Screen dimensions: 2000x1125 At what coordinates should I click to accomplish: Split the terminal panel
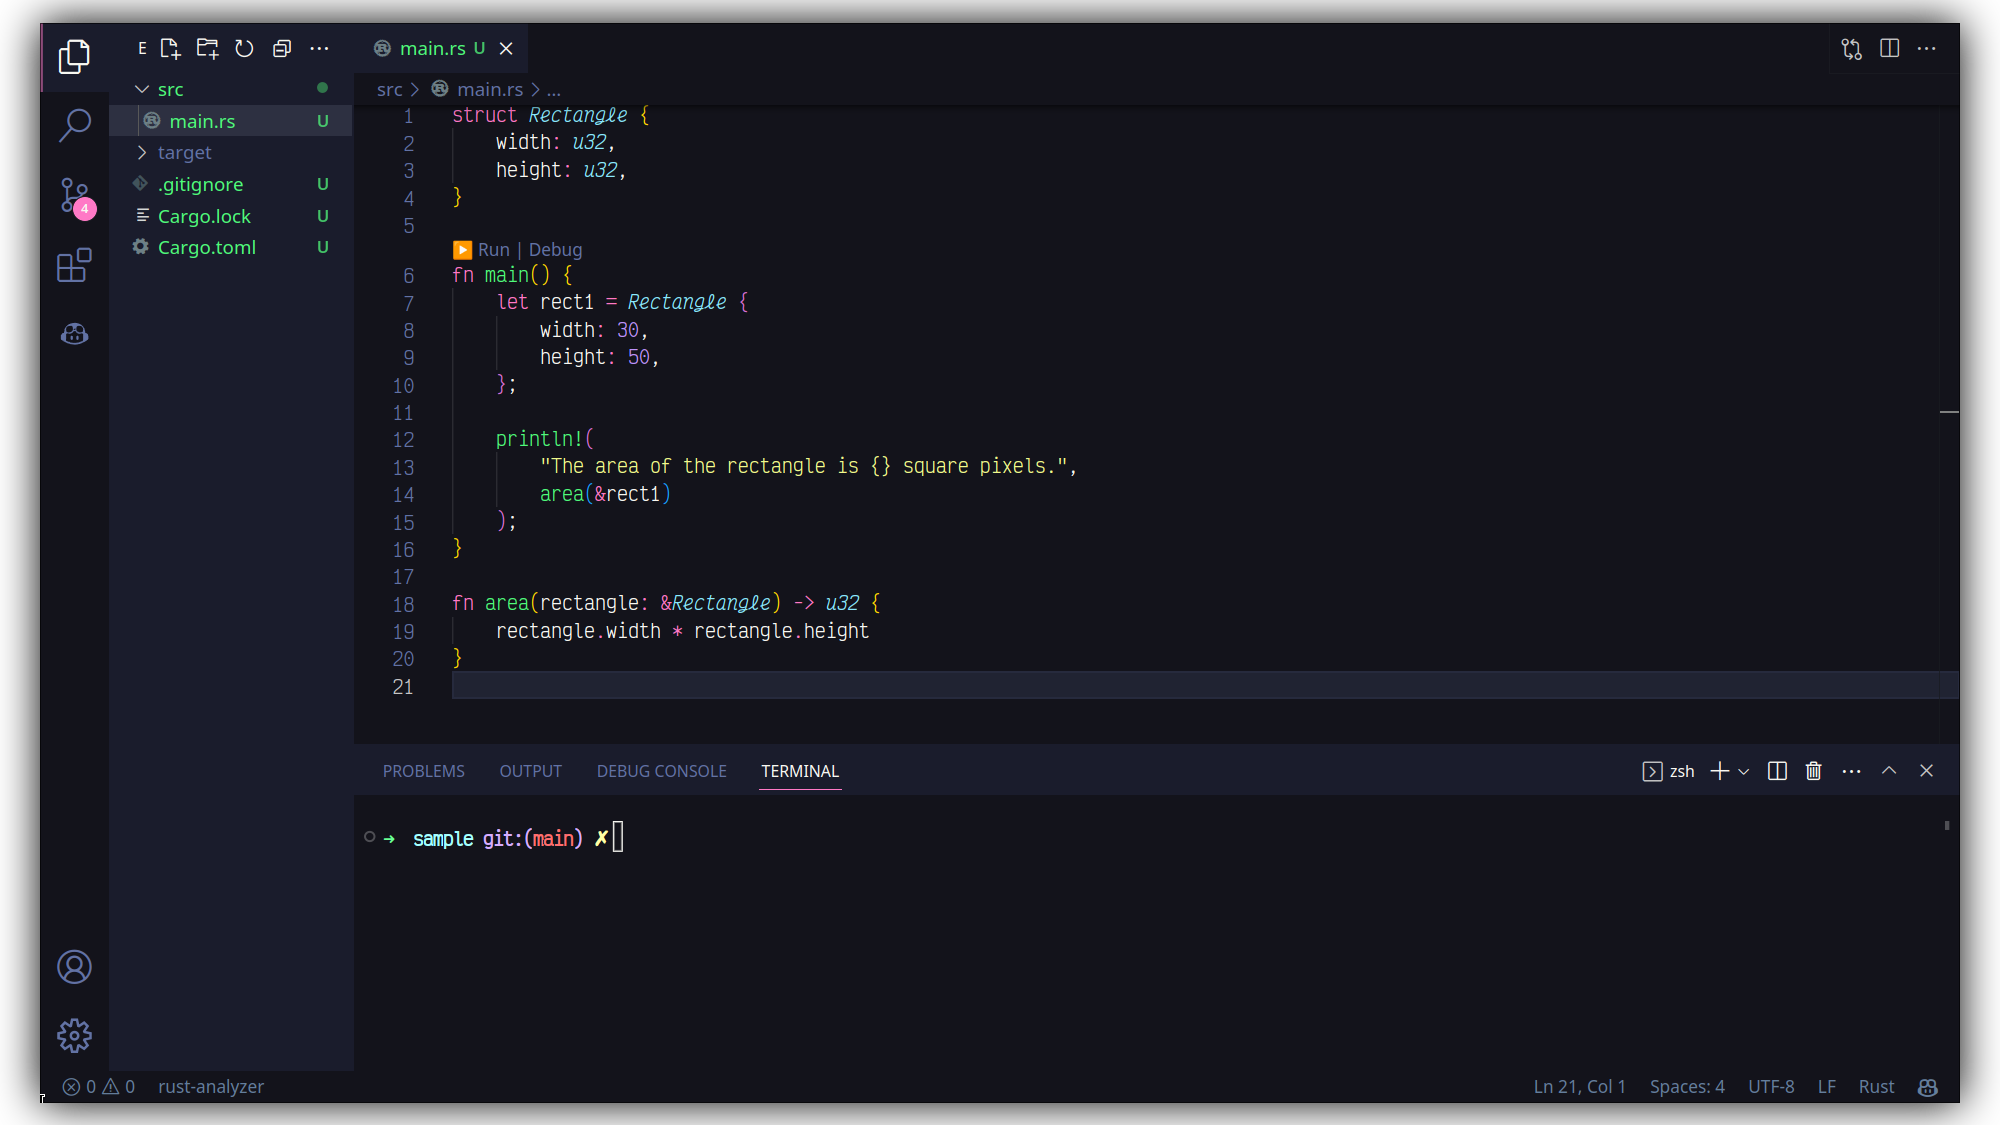(1777, 771)
